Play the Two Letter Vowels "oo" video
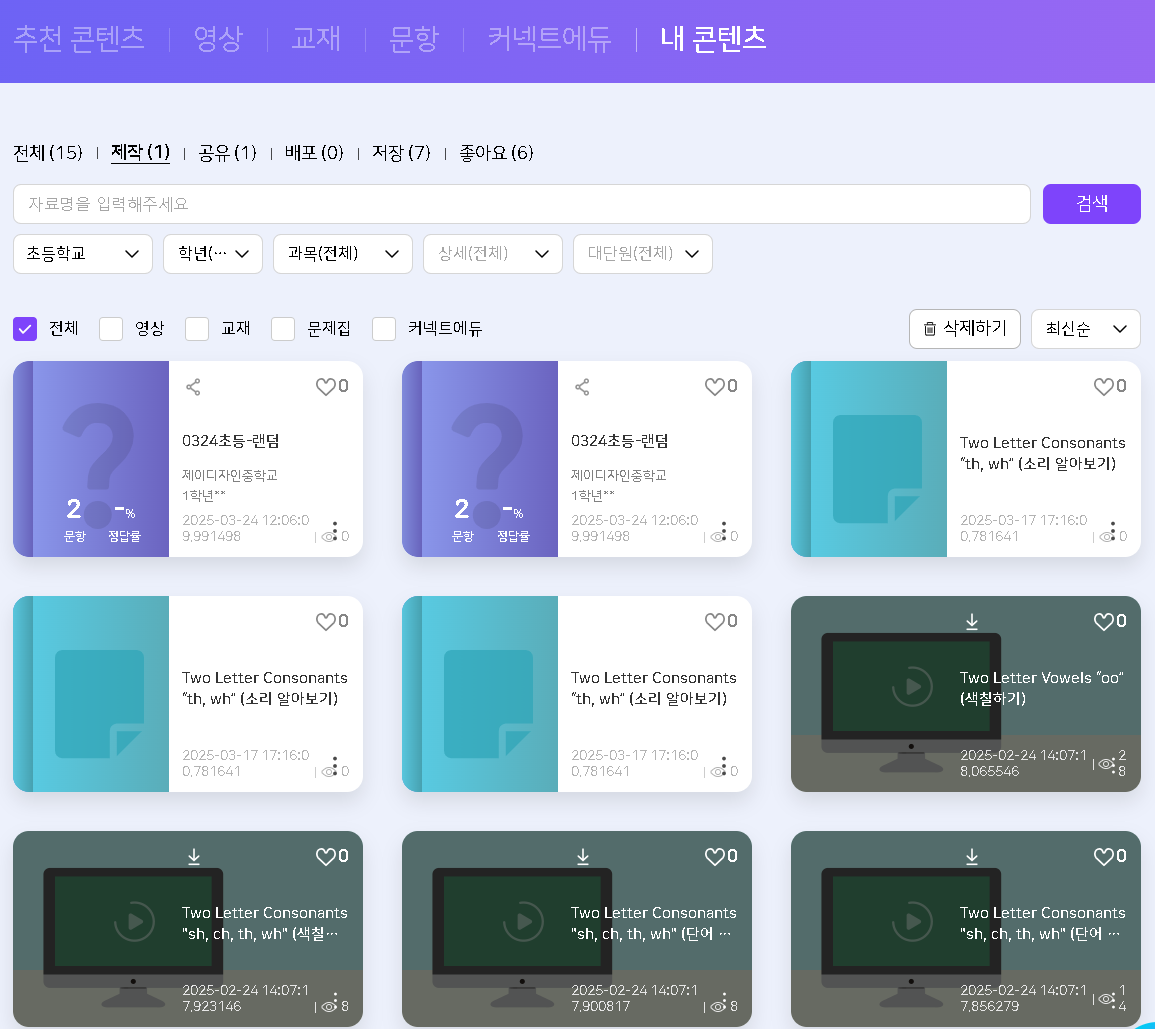Viewport: 1155px width, 1029px height. coord(912,687)
